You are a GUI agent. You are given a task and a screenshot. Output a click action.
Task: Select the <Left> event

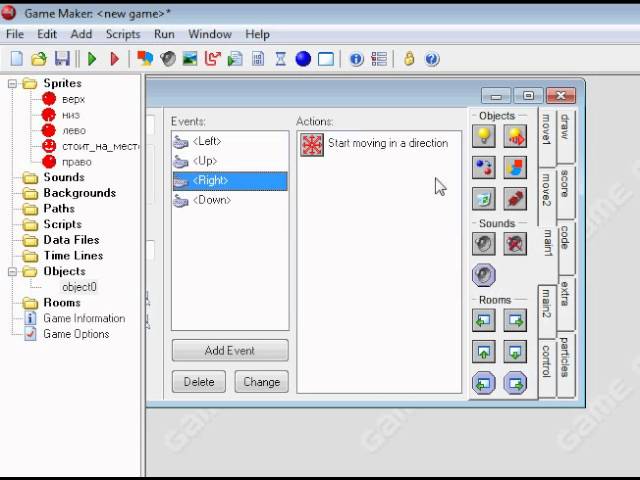tap(230, 141)
